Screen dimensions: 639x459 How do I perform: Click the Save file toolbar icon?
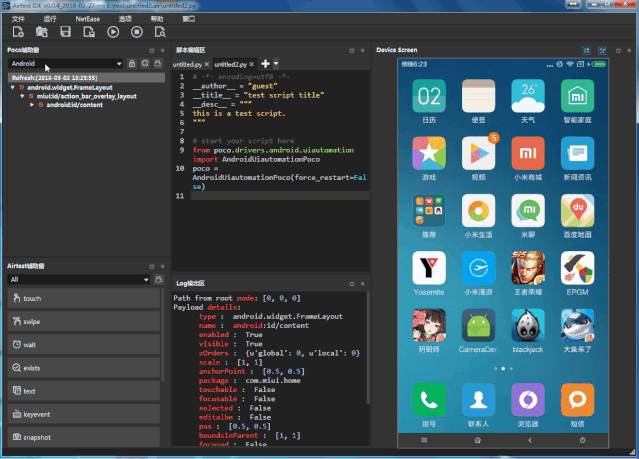65,32
